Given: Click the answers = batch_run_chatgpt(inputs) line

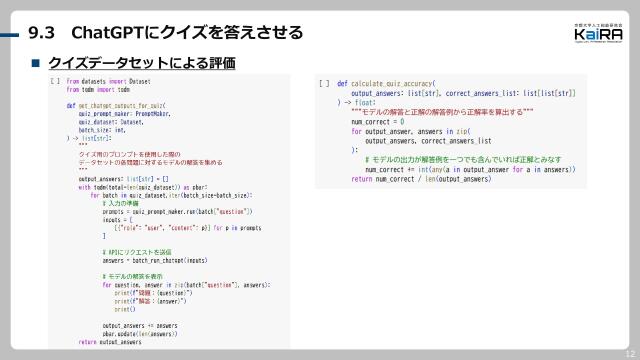Looking at the screenshot, I should (x=155, y=260).
